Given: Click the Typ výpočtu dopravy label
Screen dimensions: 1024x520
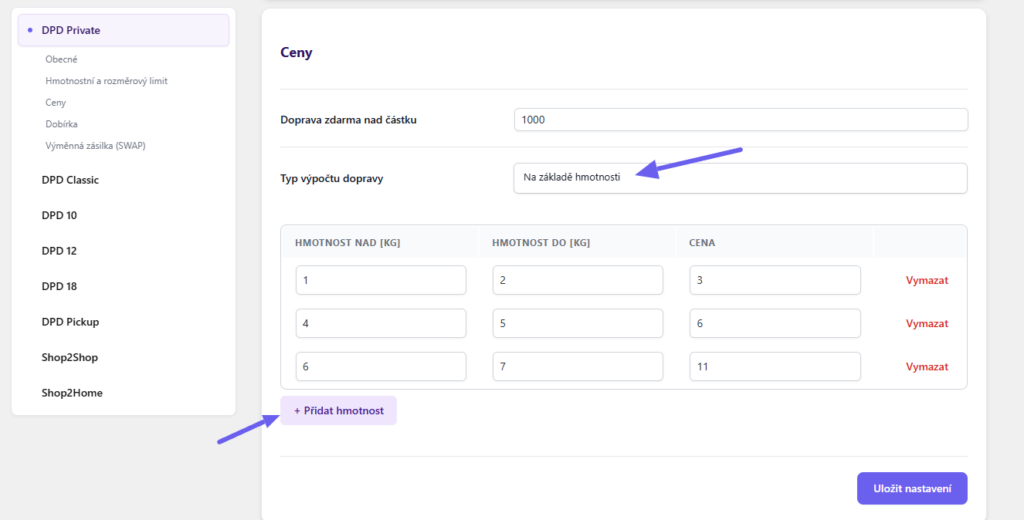Looking at the screenshot, I should click(x=332, y=178).
